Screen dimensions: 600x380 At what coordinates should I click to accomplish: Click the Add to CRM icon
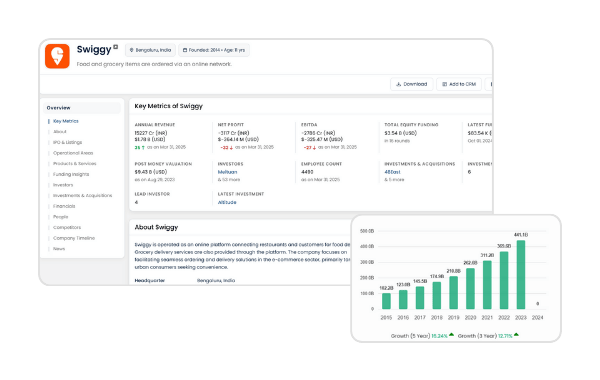point(444,84)
